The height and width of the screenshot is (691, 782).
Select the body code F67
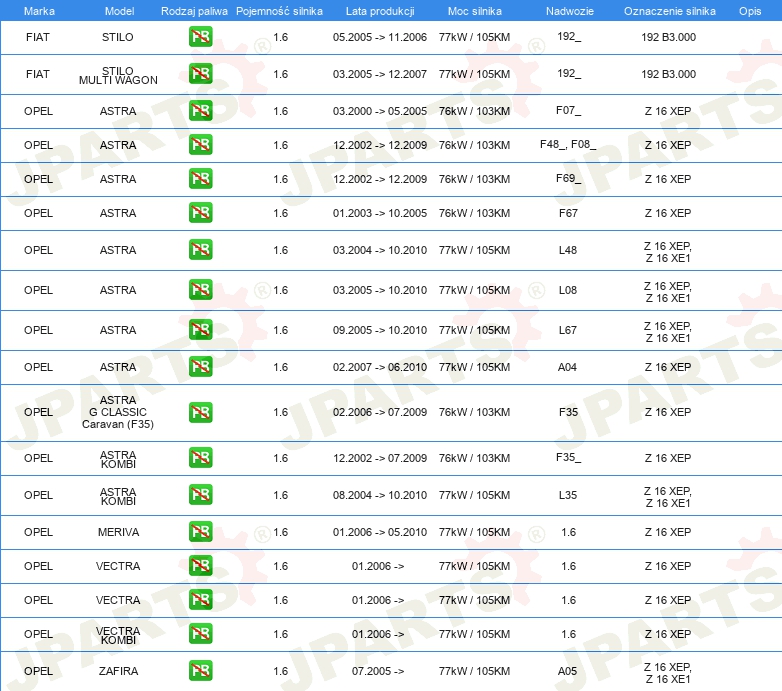(x=568, y=213)
